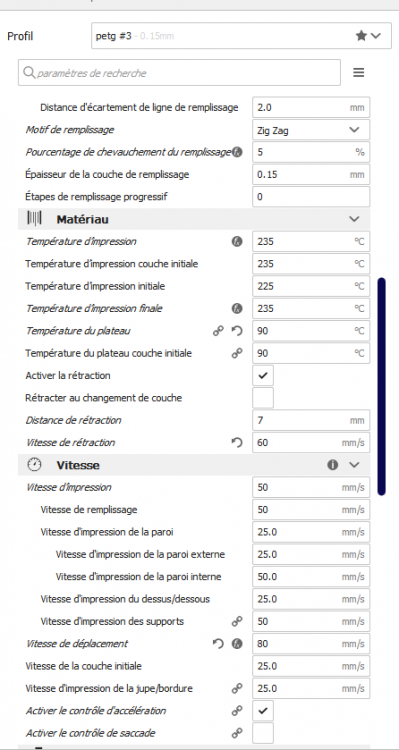
Task: Toggle Activer le contrôle de saccade checkbox
Action: click(x=263, y=733)
